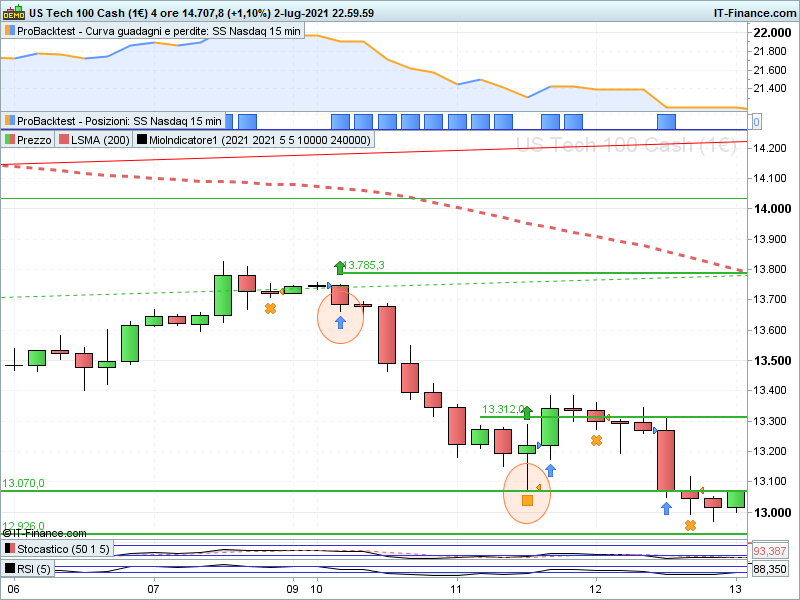Click the 13.200 price axis label
Viewport: 800px width, 600px height.
coord(770,451)
